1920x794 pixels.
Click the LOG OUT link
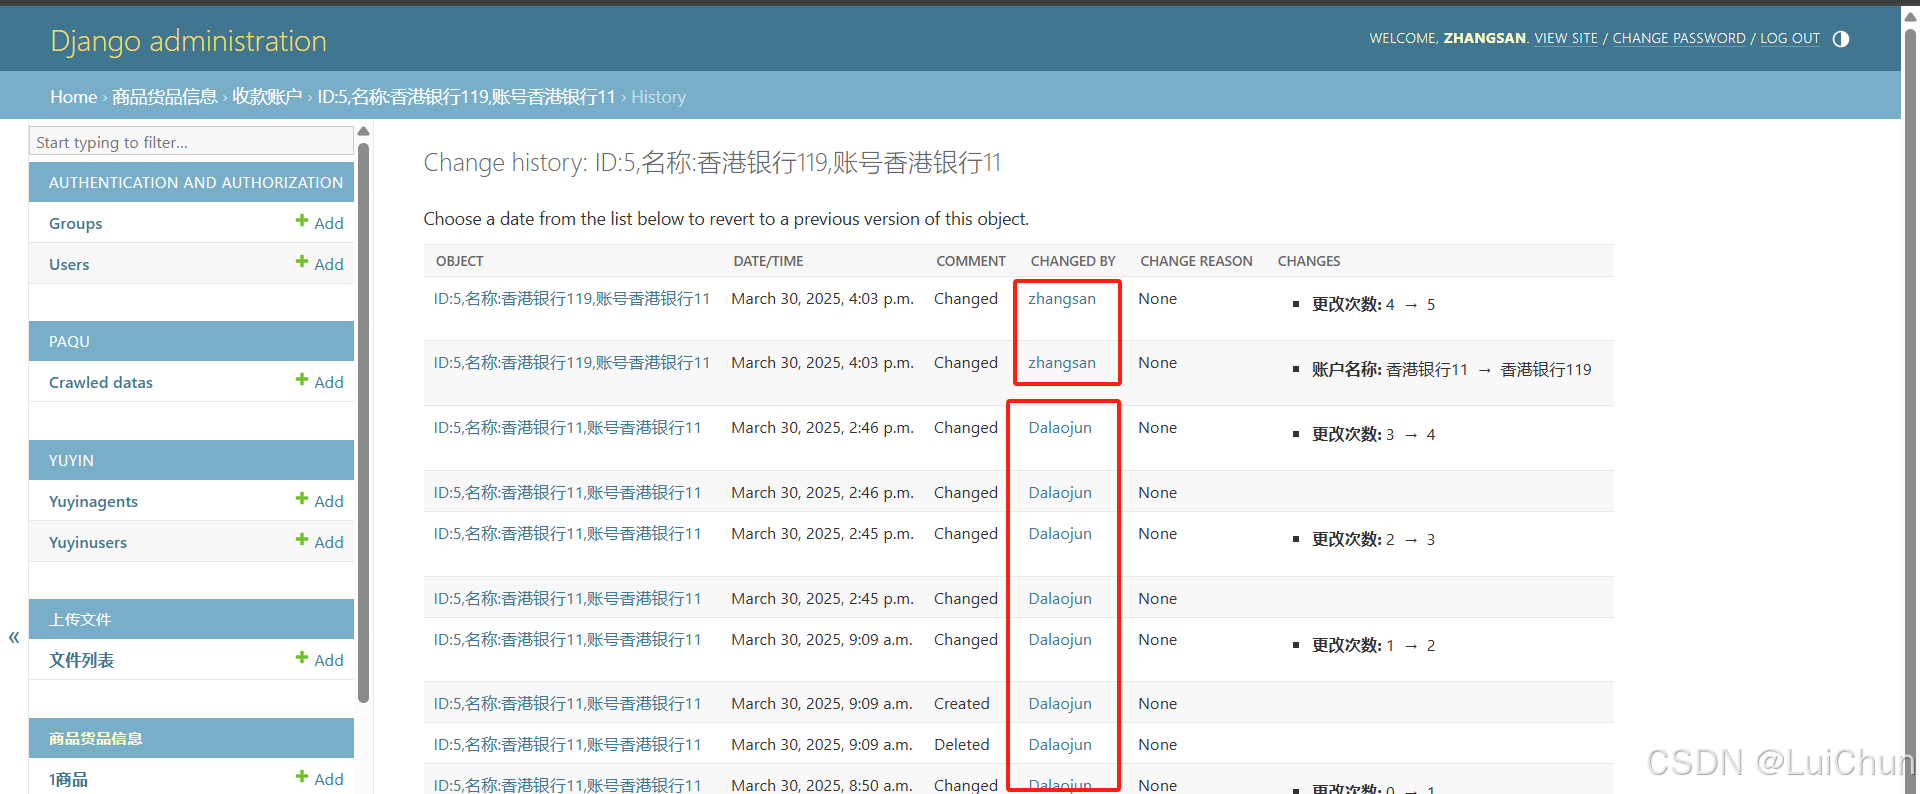[1790, 38]
